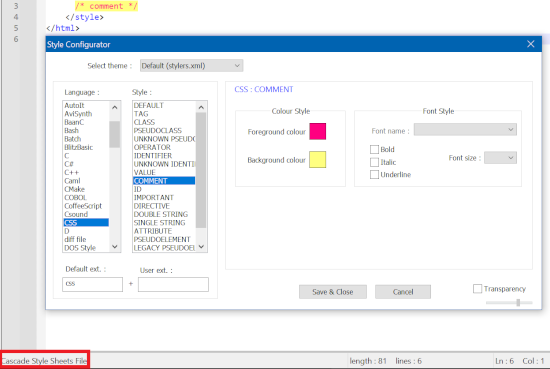Select AviSynth in the Language list
This screenshot has height=369, width=550.
click(86, 114)
